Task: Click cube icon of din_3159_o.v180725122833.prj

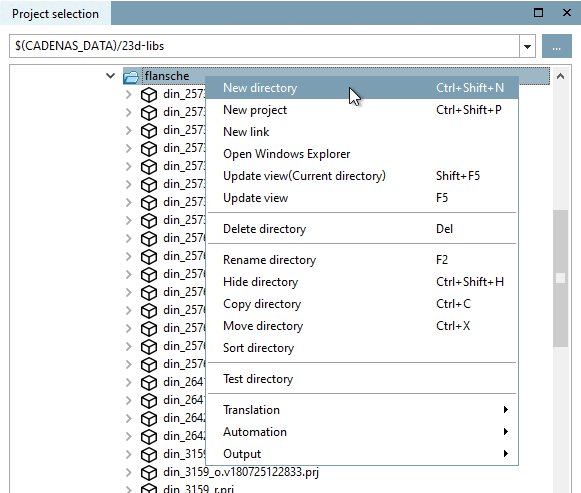Action: (x=149, y=472)
